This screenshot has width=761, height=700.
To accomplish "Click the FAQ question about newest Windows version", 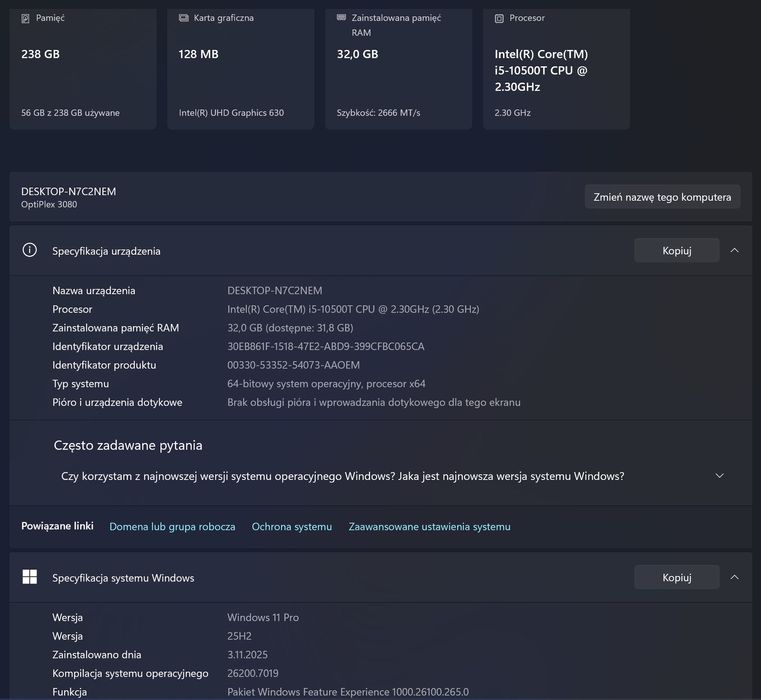I will point(343,476).
